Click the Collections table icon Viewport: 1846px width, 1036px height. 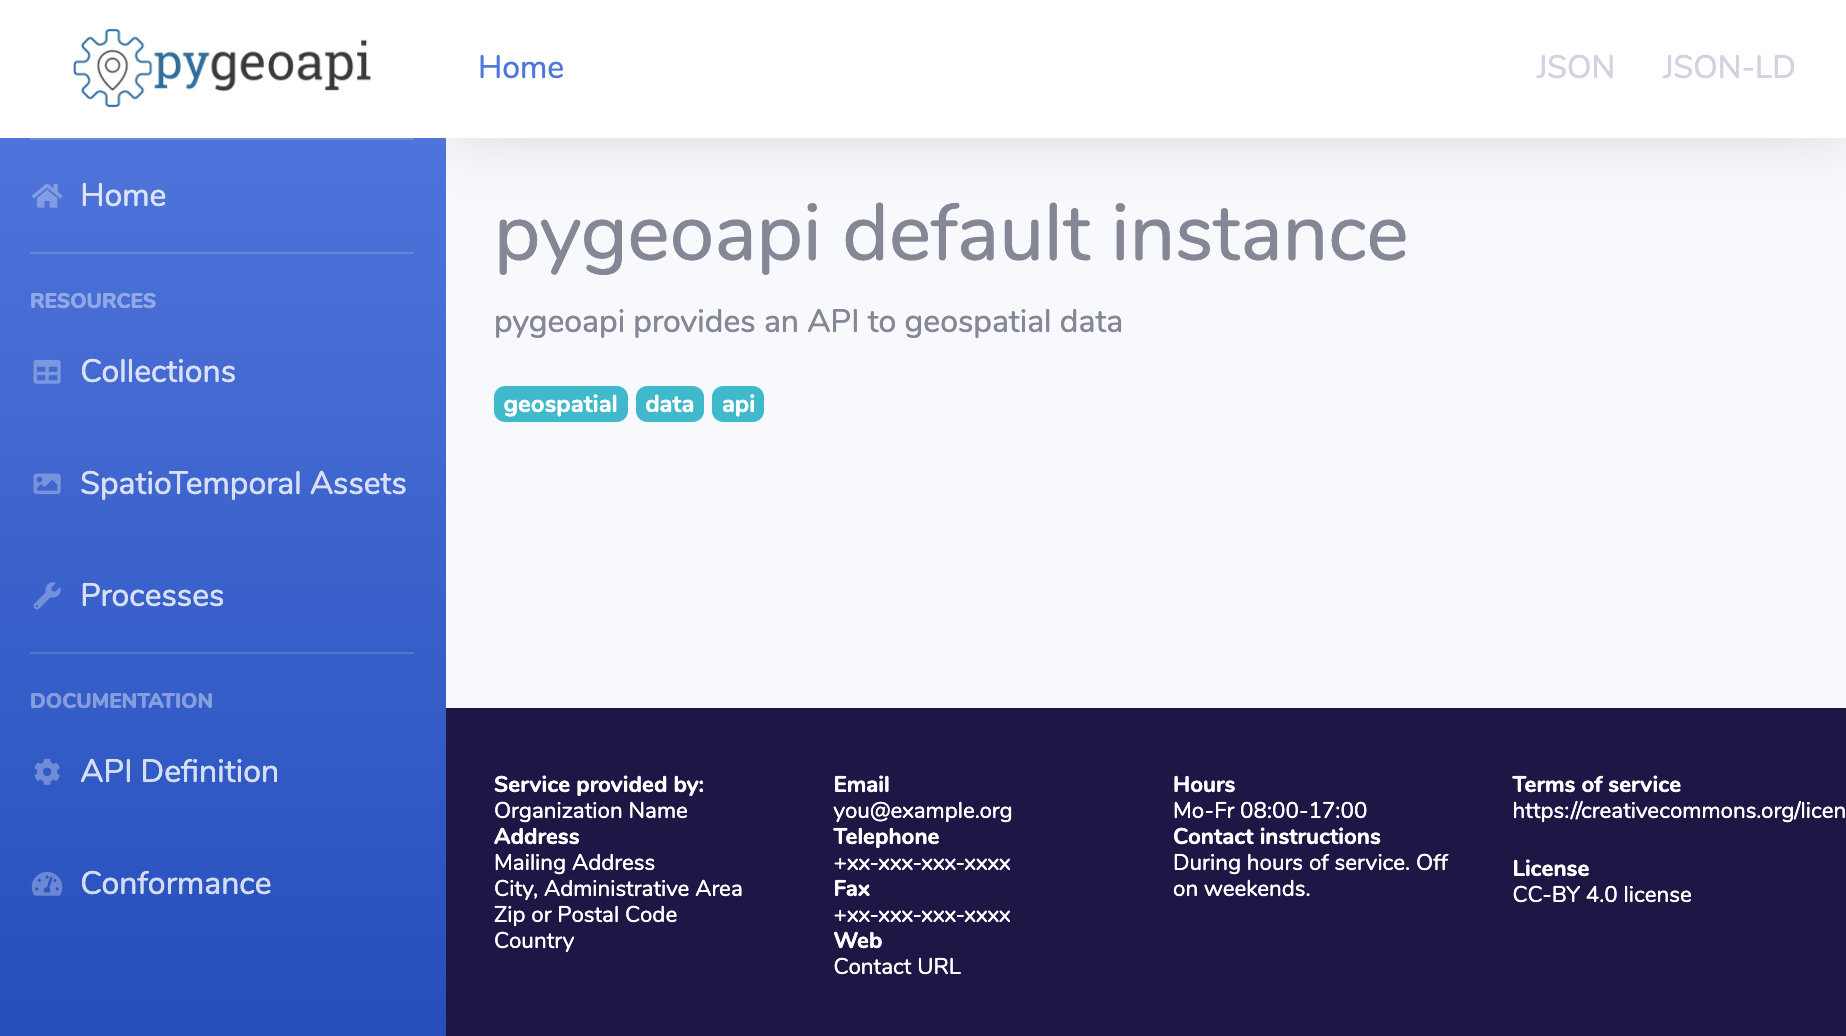47,372
